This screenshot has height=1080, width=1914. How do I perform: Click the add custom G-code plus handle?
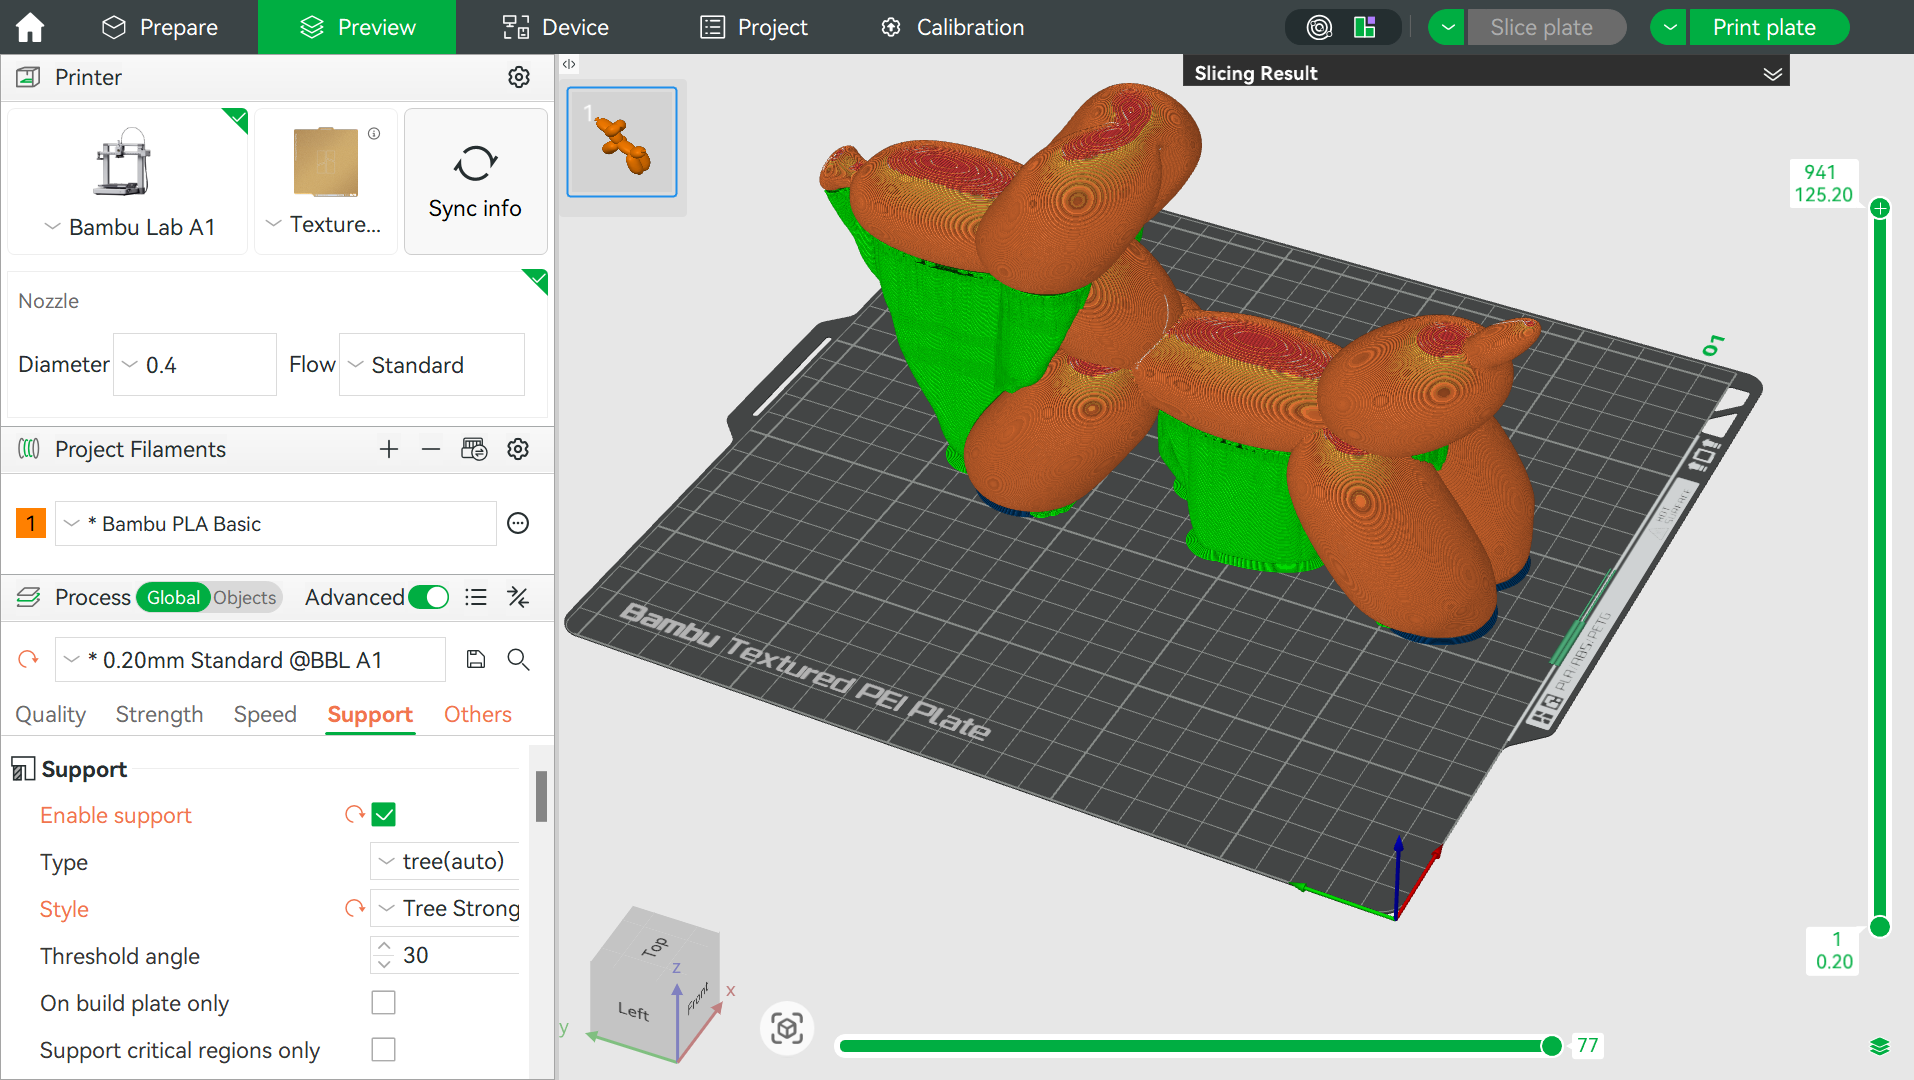pos(1880,208)
